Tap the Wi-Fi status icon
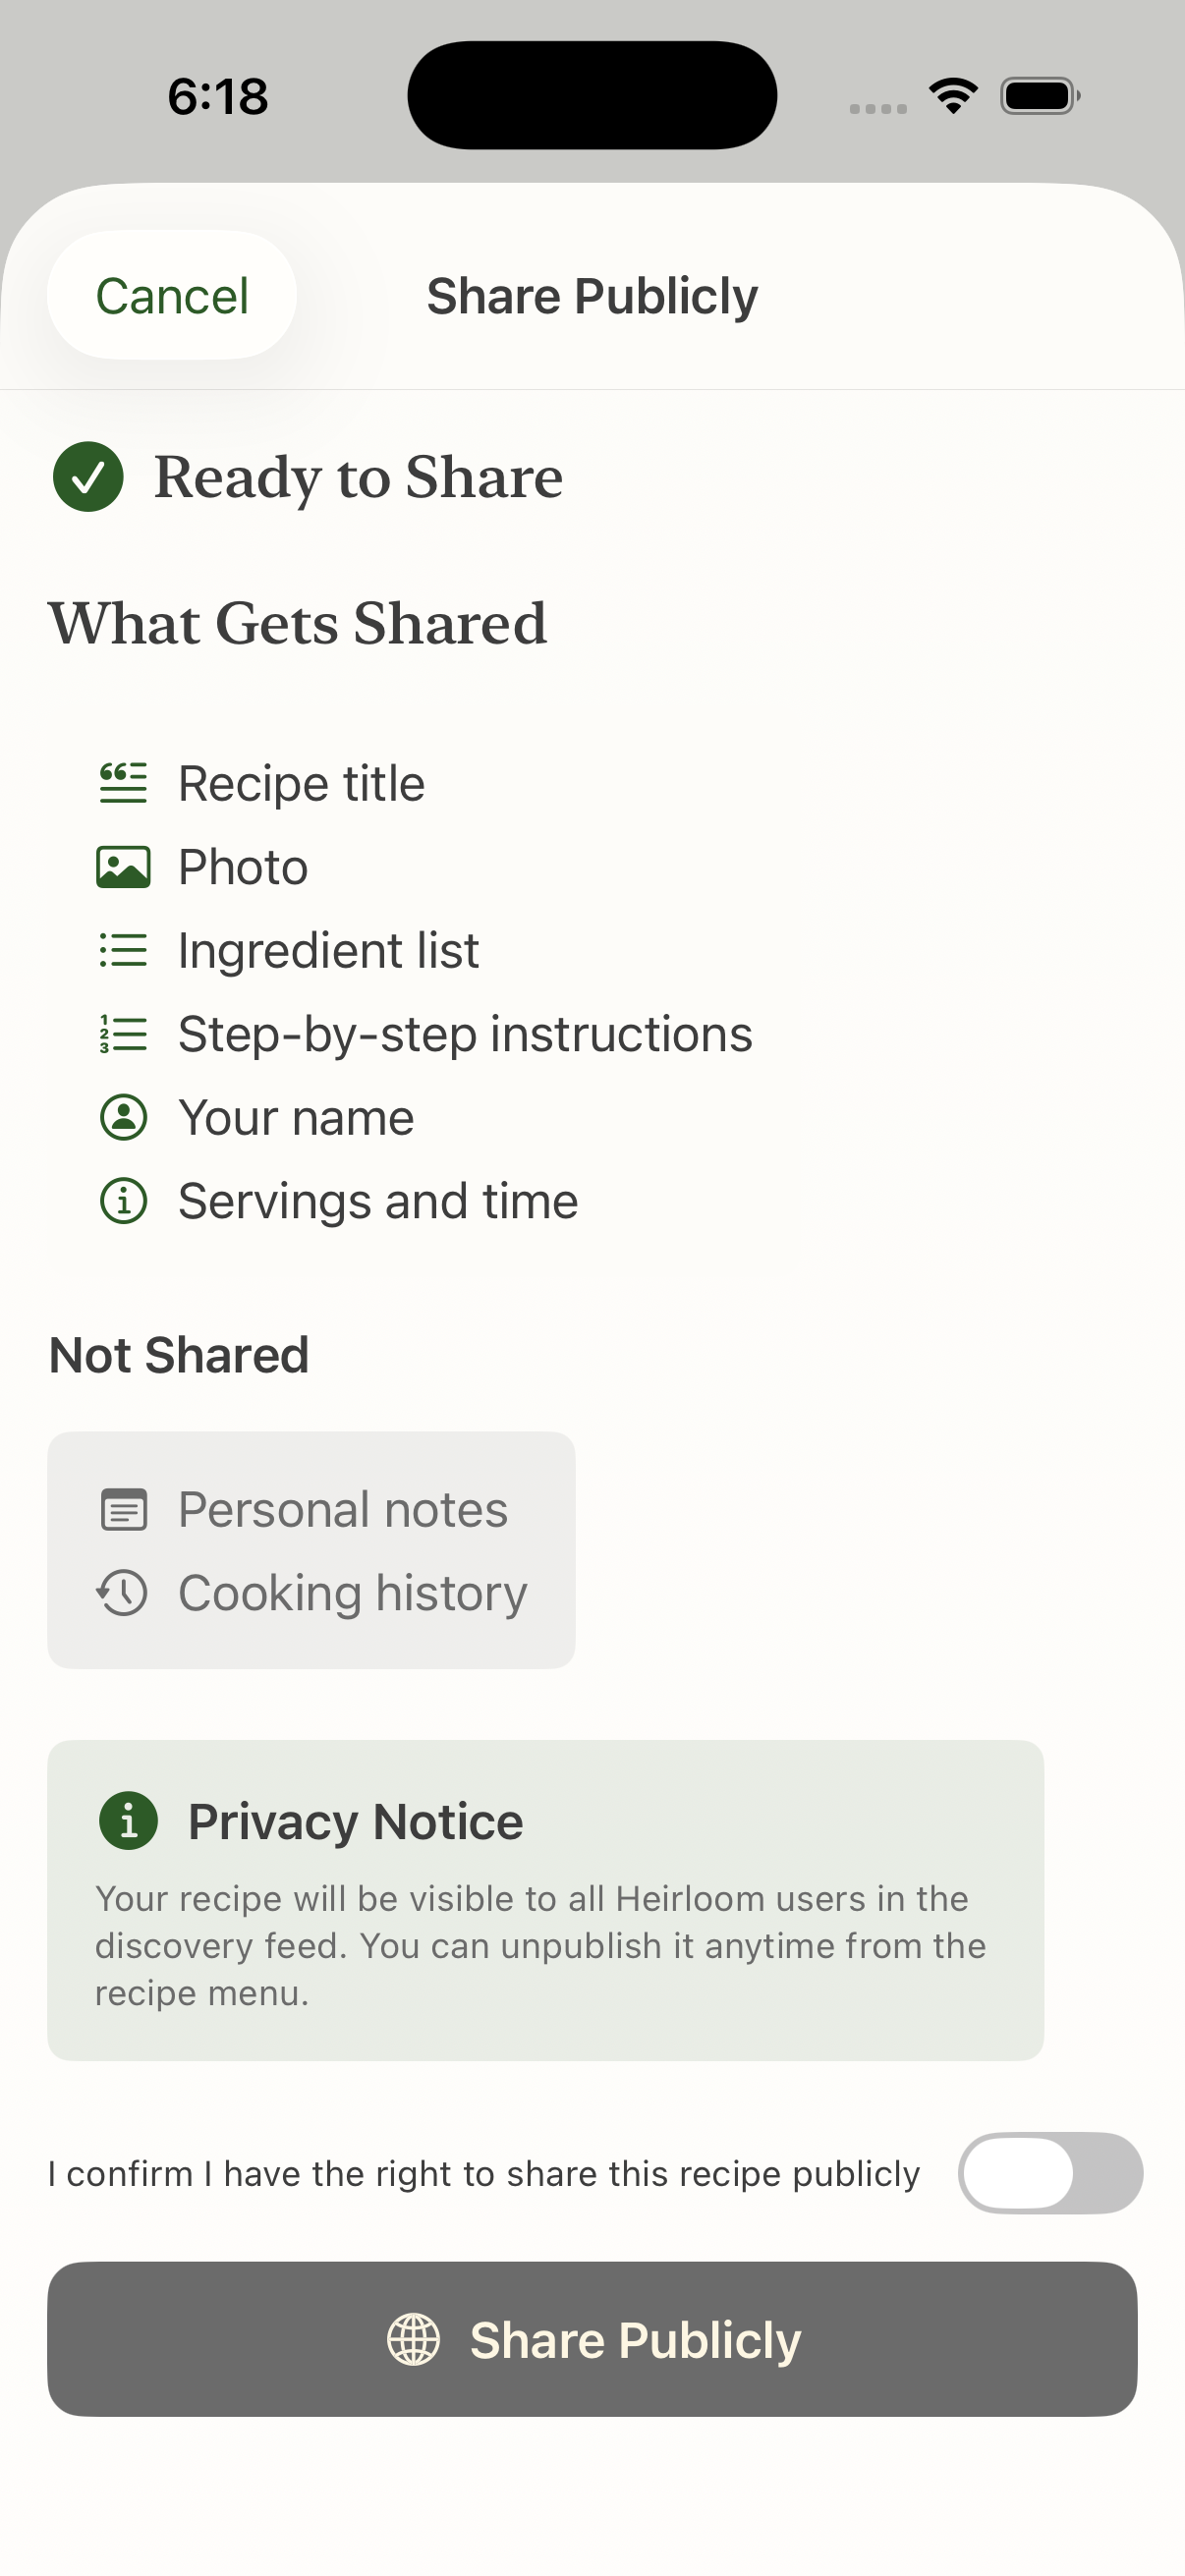Viewport: 1185px width, 2576px height. tap(953, 96)
